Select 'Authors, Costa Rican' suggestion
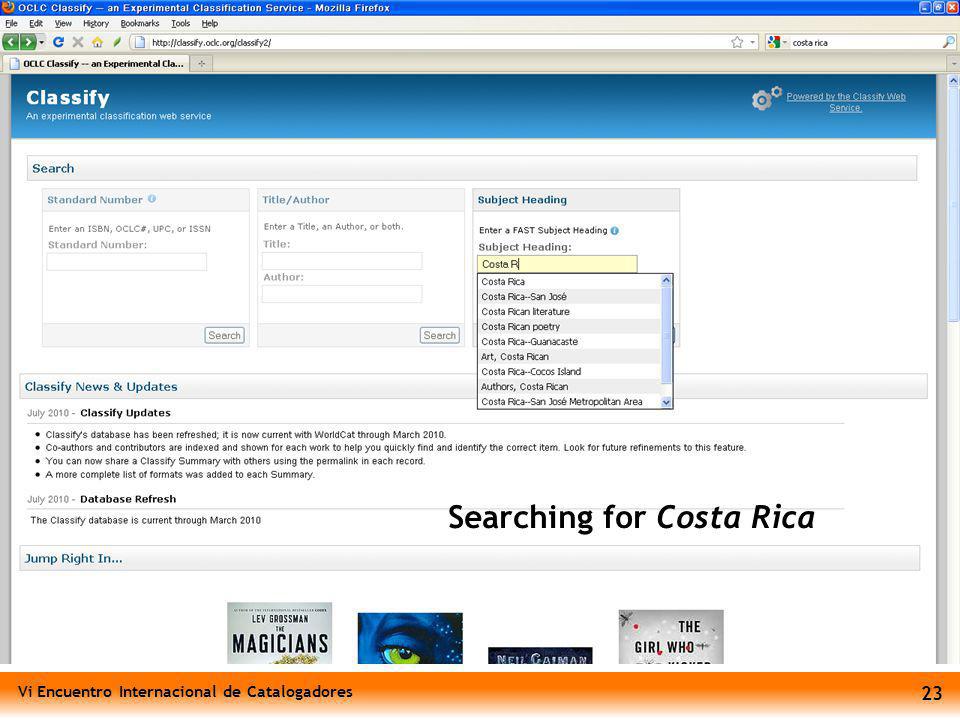Screen dimensions: 960x720 [569, 386]
